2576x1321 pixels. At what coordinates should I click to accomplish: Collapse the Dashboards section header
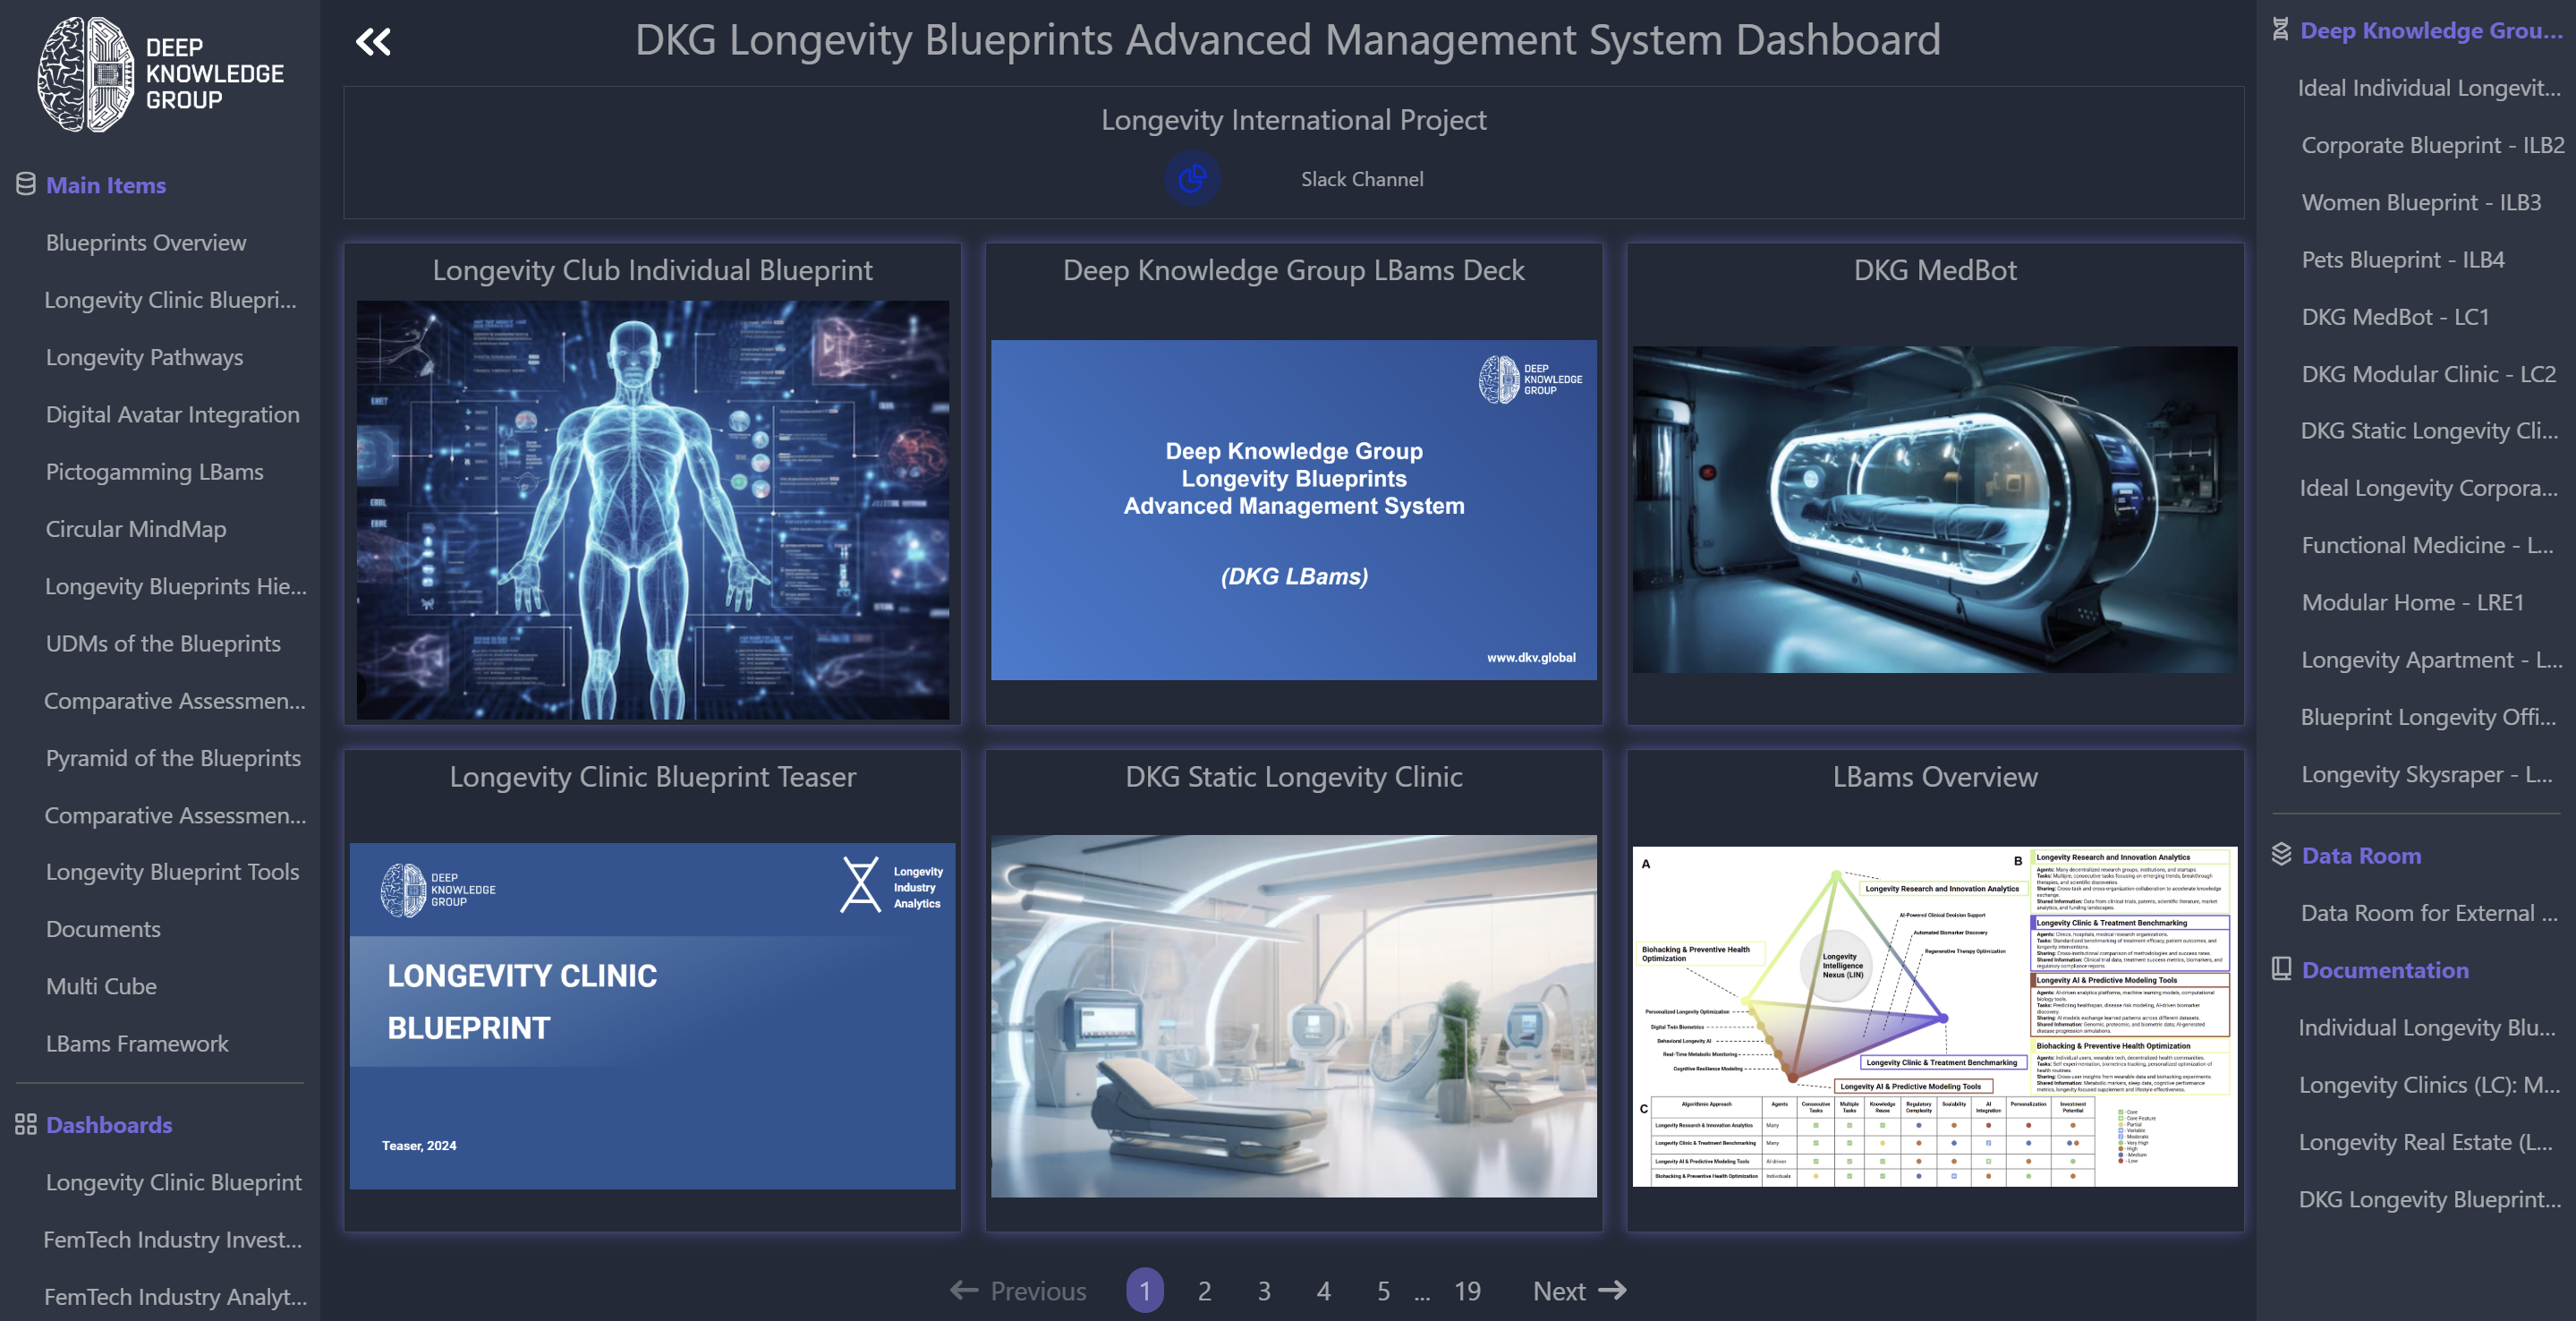pos(109,1125)
